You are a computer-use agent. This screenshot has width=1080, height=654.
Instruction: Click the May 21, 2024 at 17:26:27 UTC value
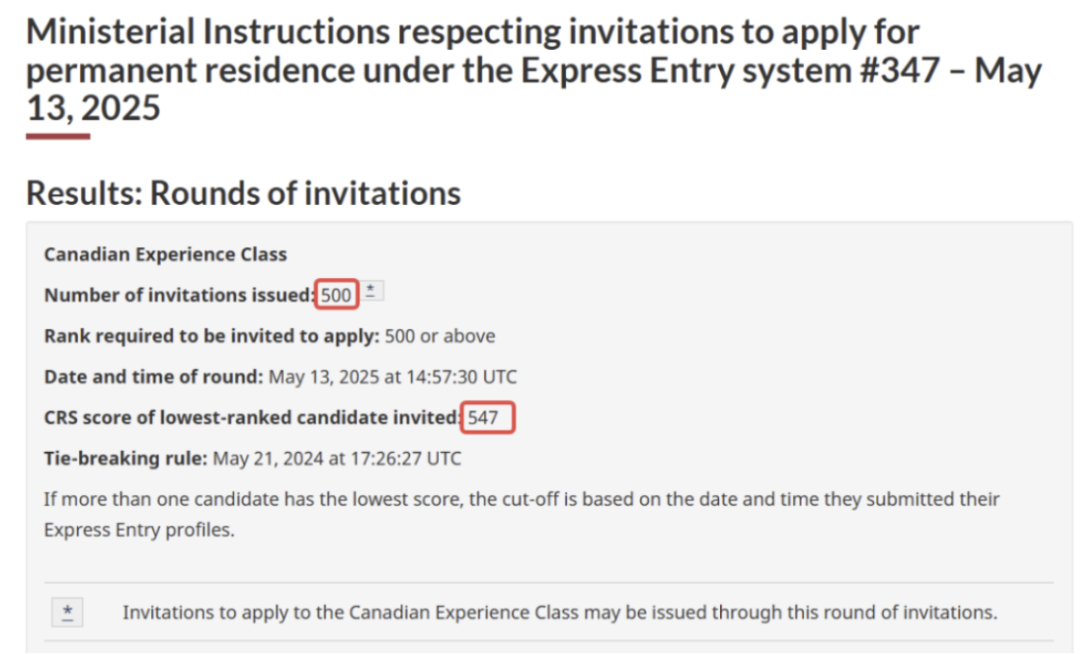coord(337,458)
